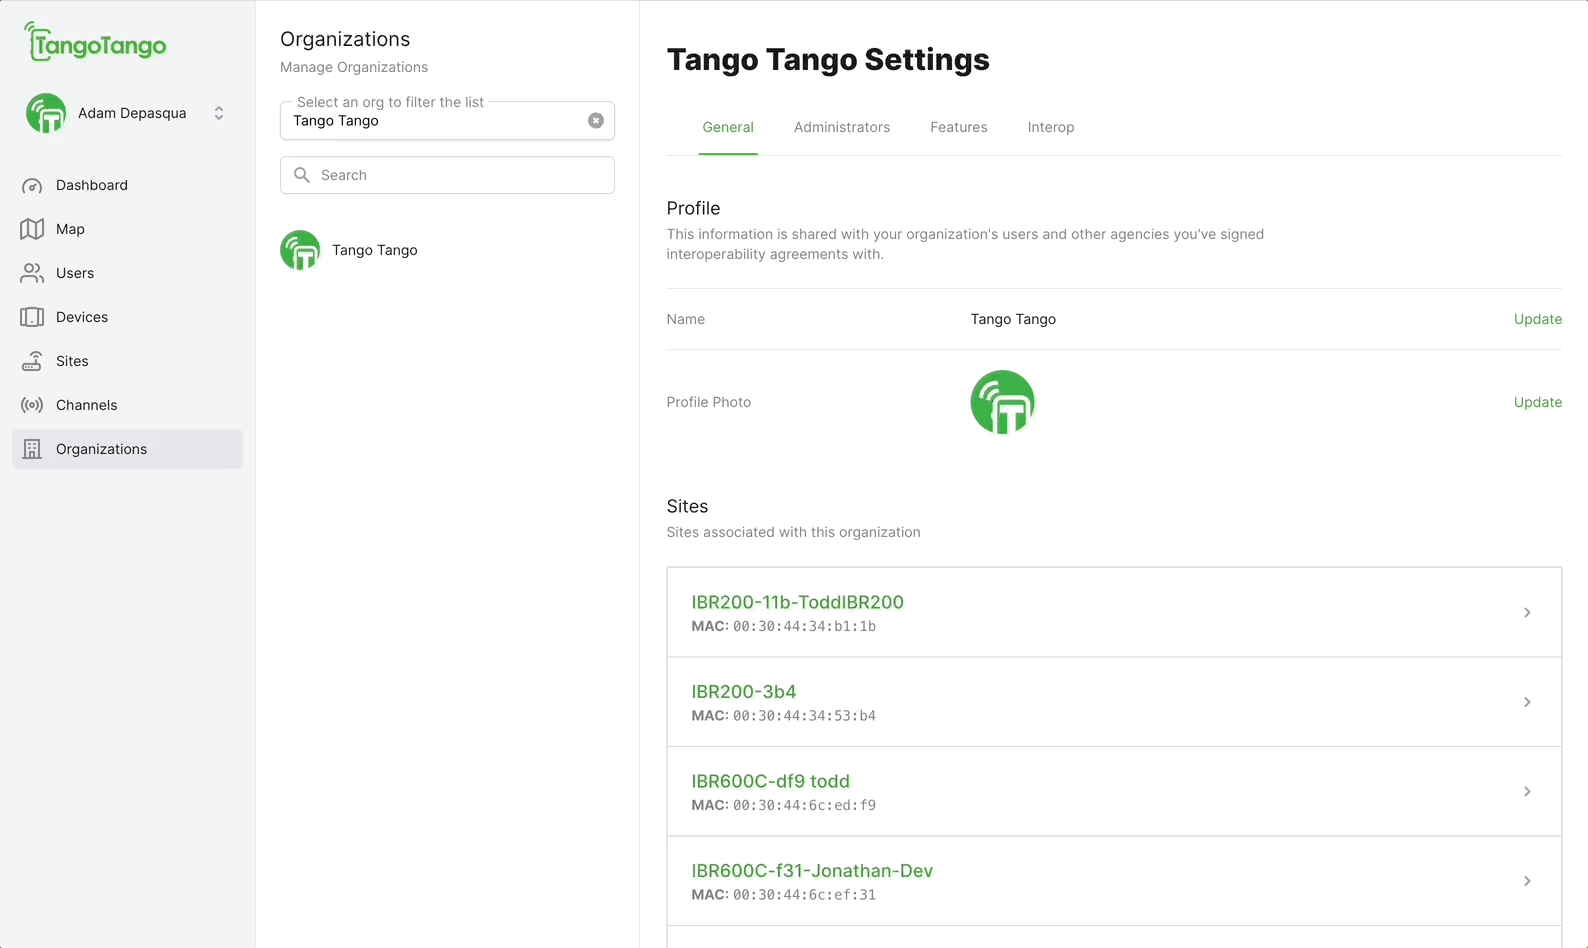Click the Dashboard gauge icon
This screenshot has width=1588, height=948.
coord(32,185)
